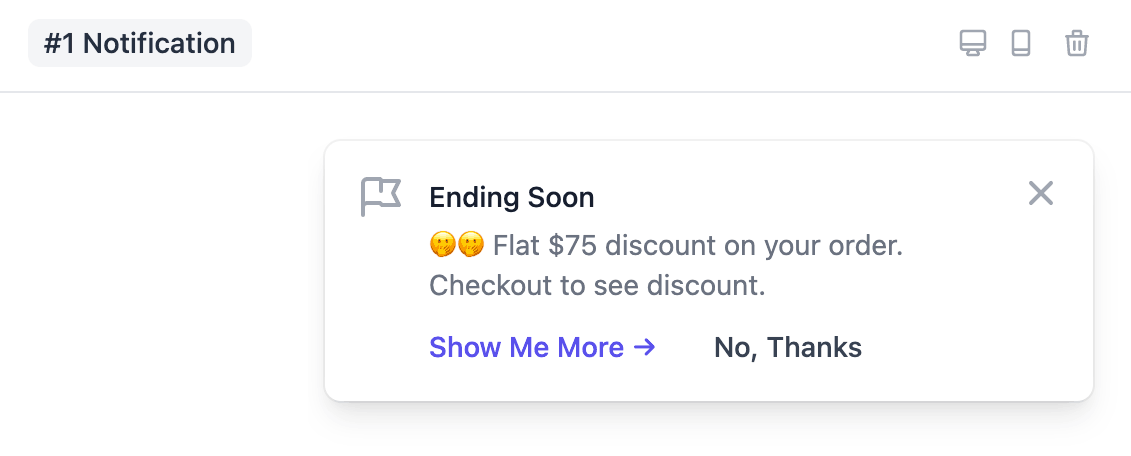Click the first hand-over-mouth emoji
This screenshot has width=1131, height=456.
(x=442, y=245)
